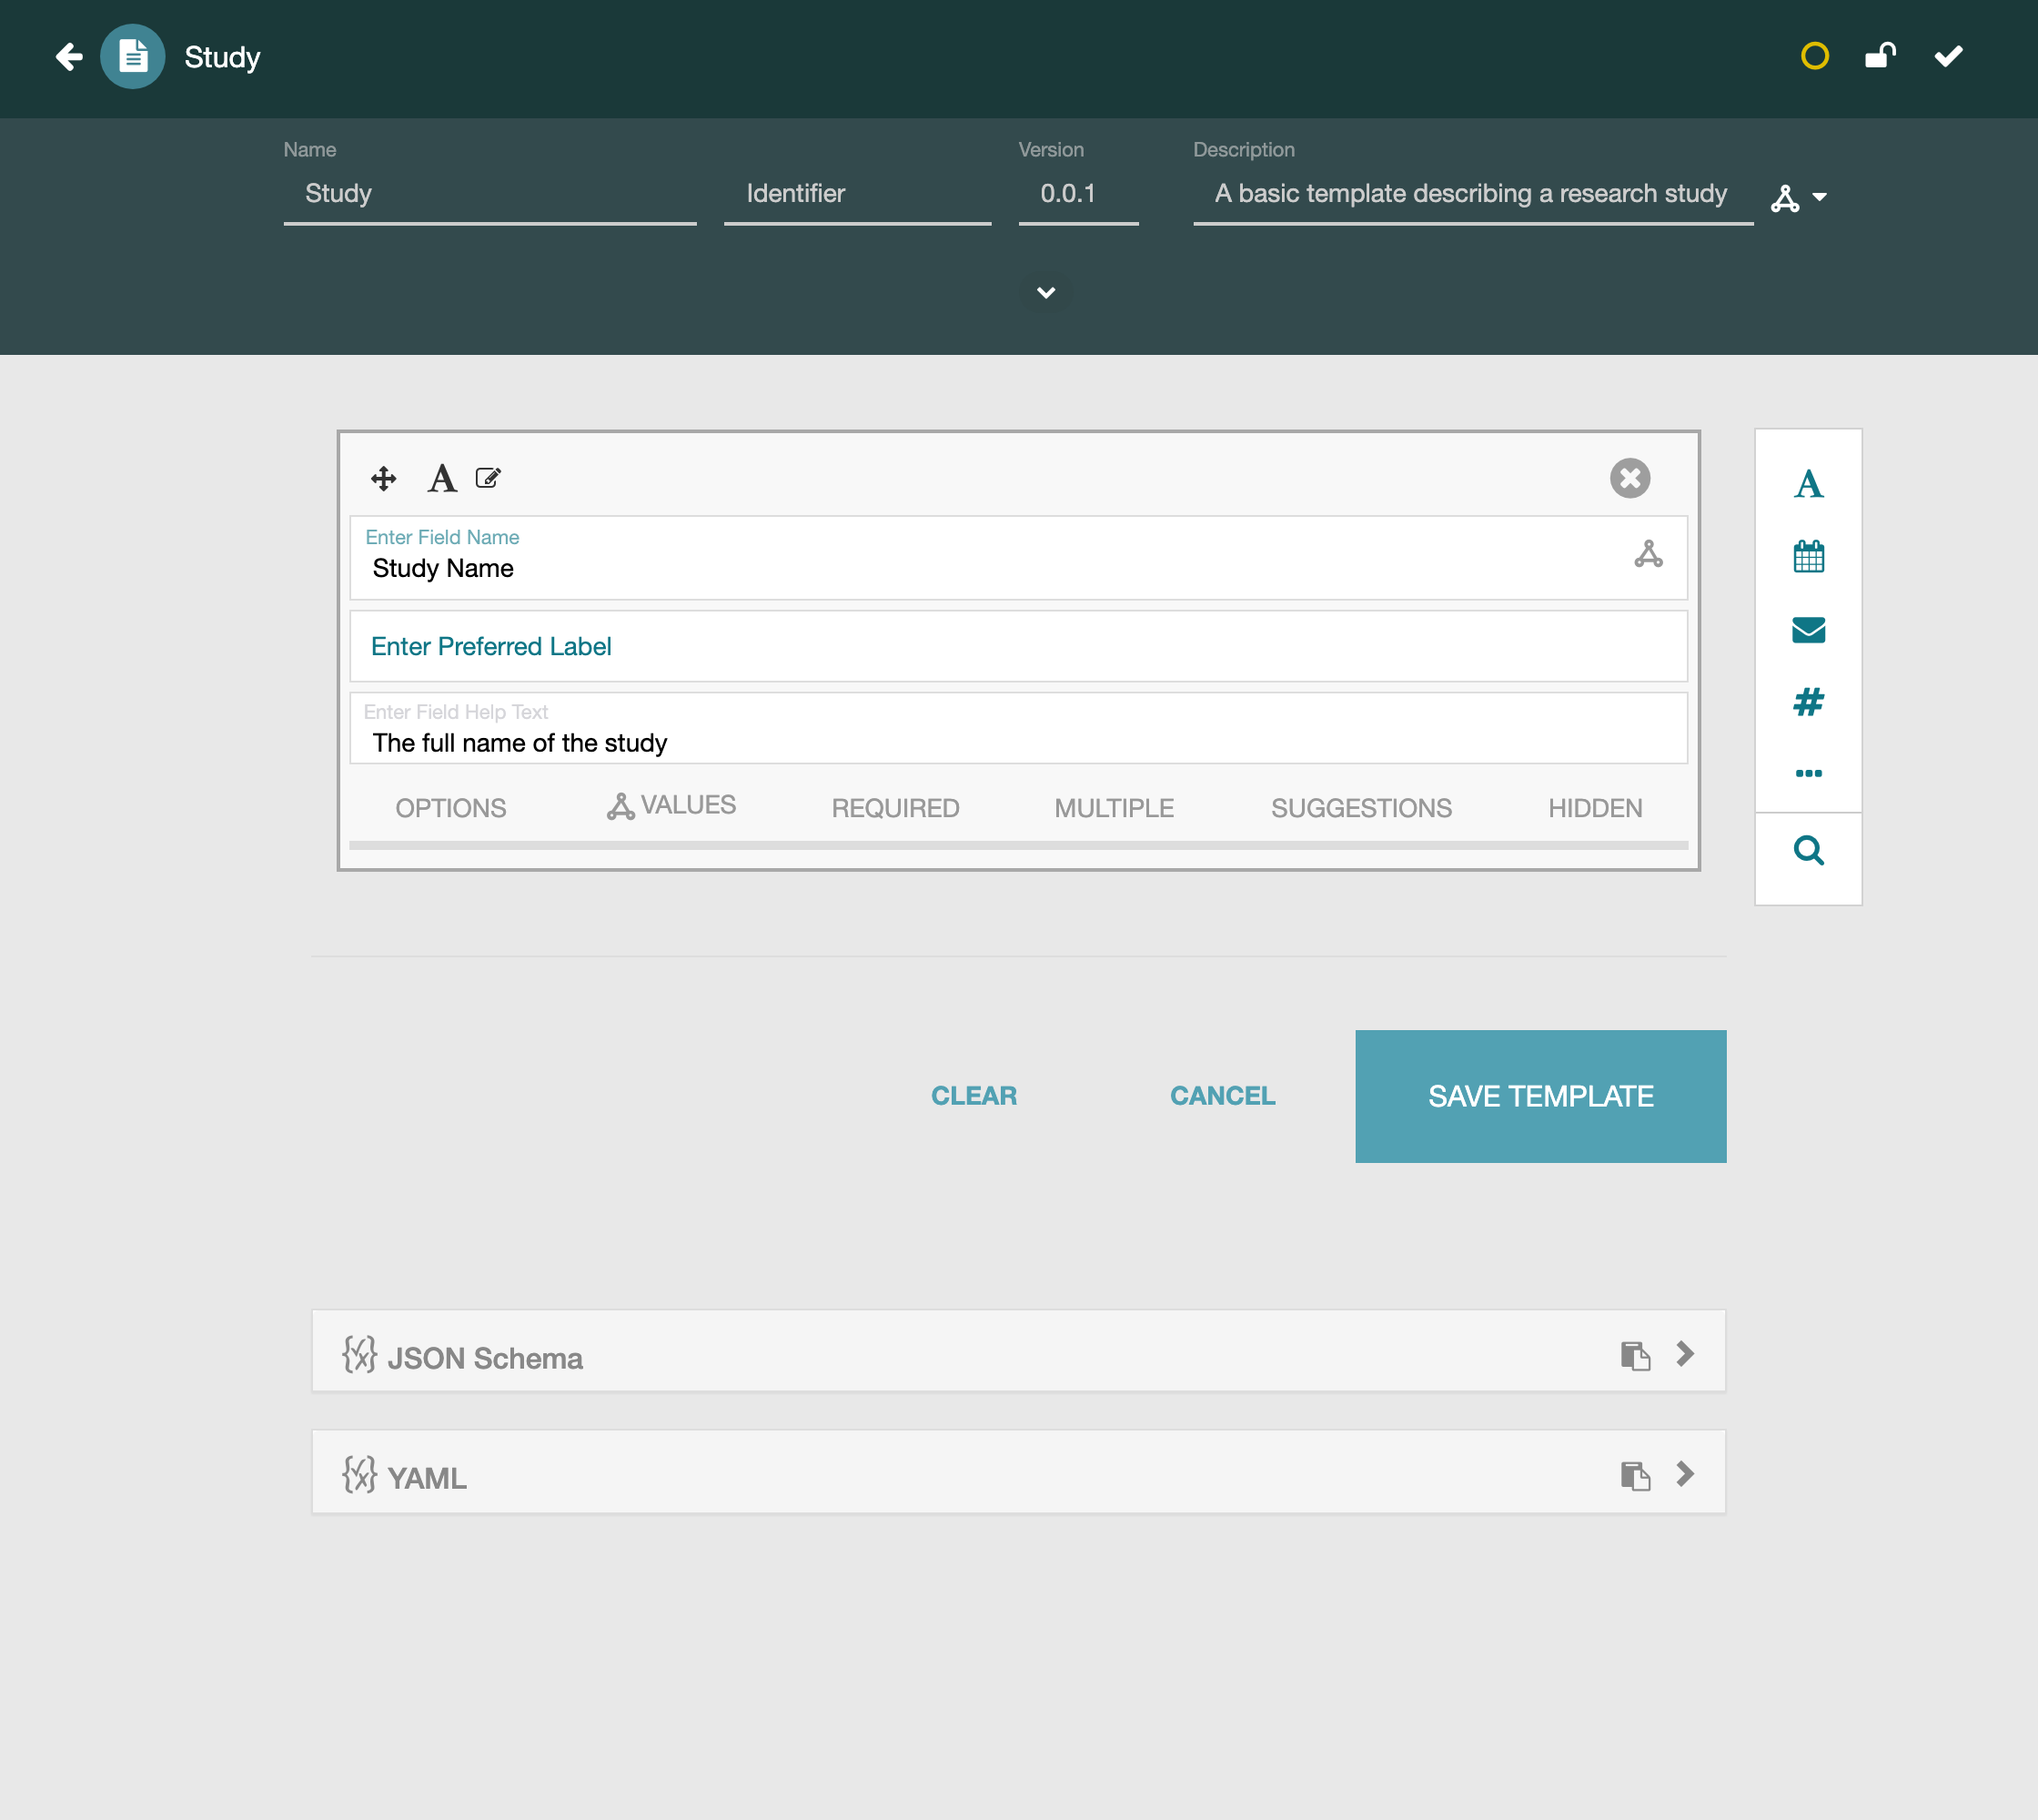Click the CANCEL button

(1222, 1096)
